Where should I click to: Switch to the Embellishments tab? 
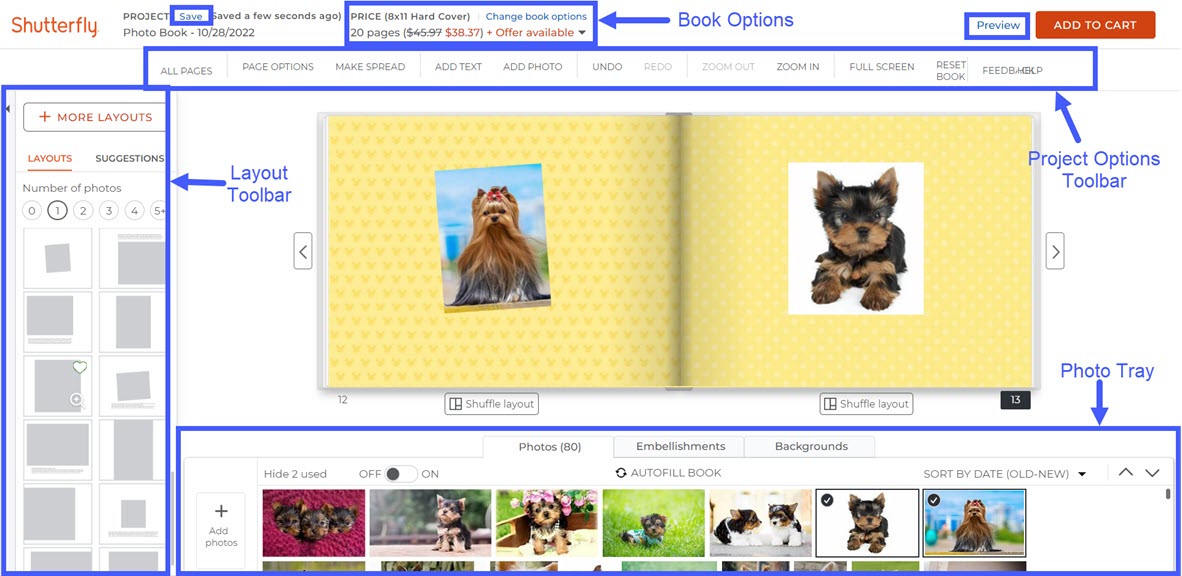(678, 446)
